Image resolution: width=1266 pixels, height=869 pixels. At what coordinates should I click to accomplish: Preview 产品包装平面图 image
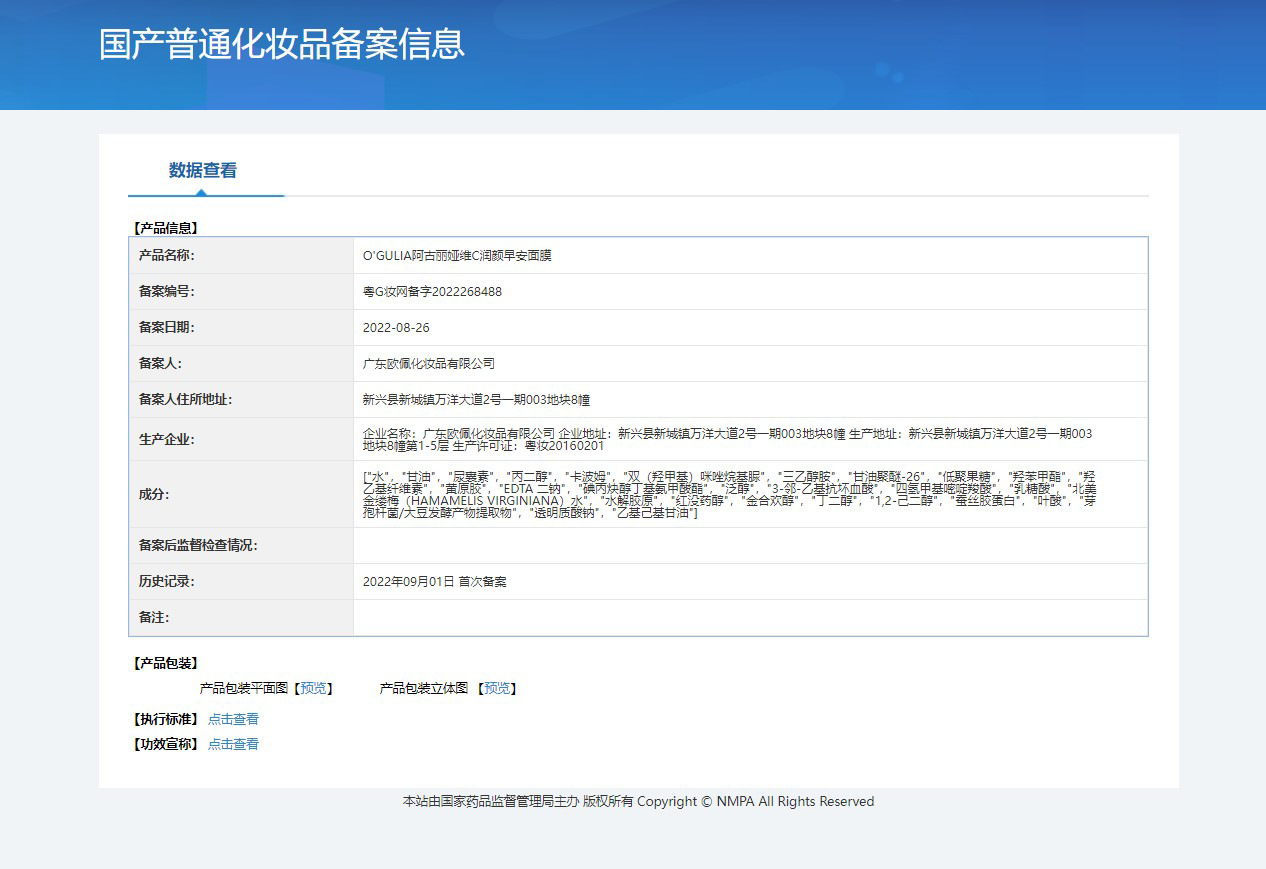point(313,688)
